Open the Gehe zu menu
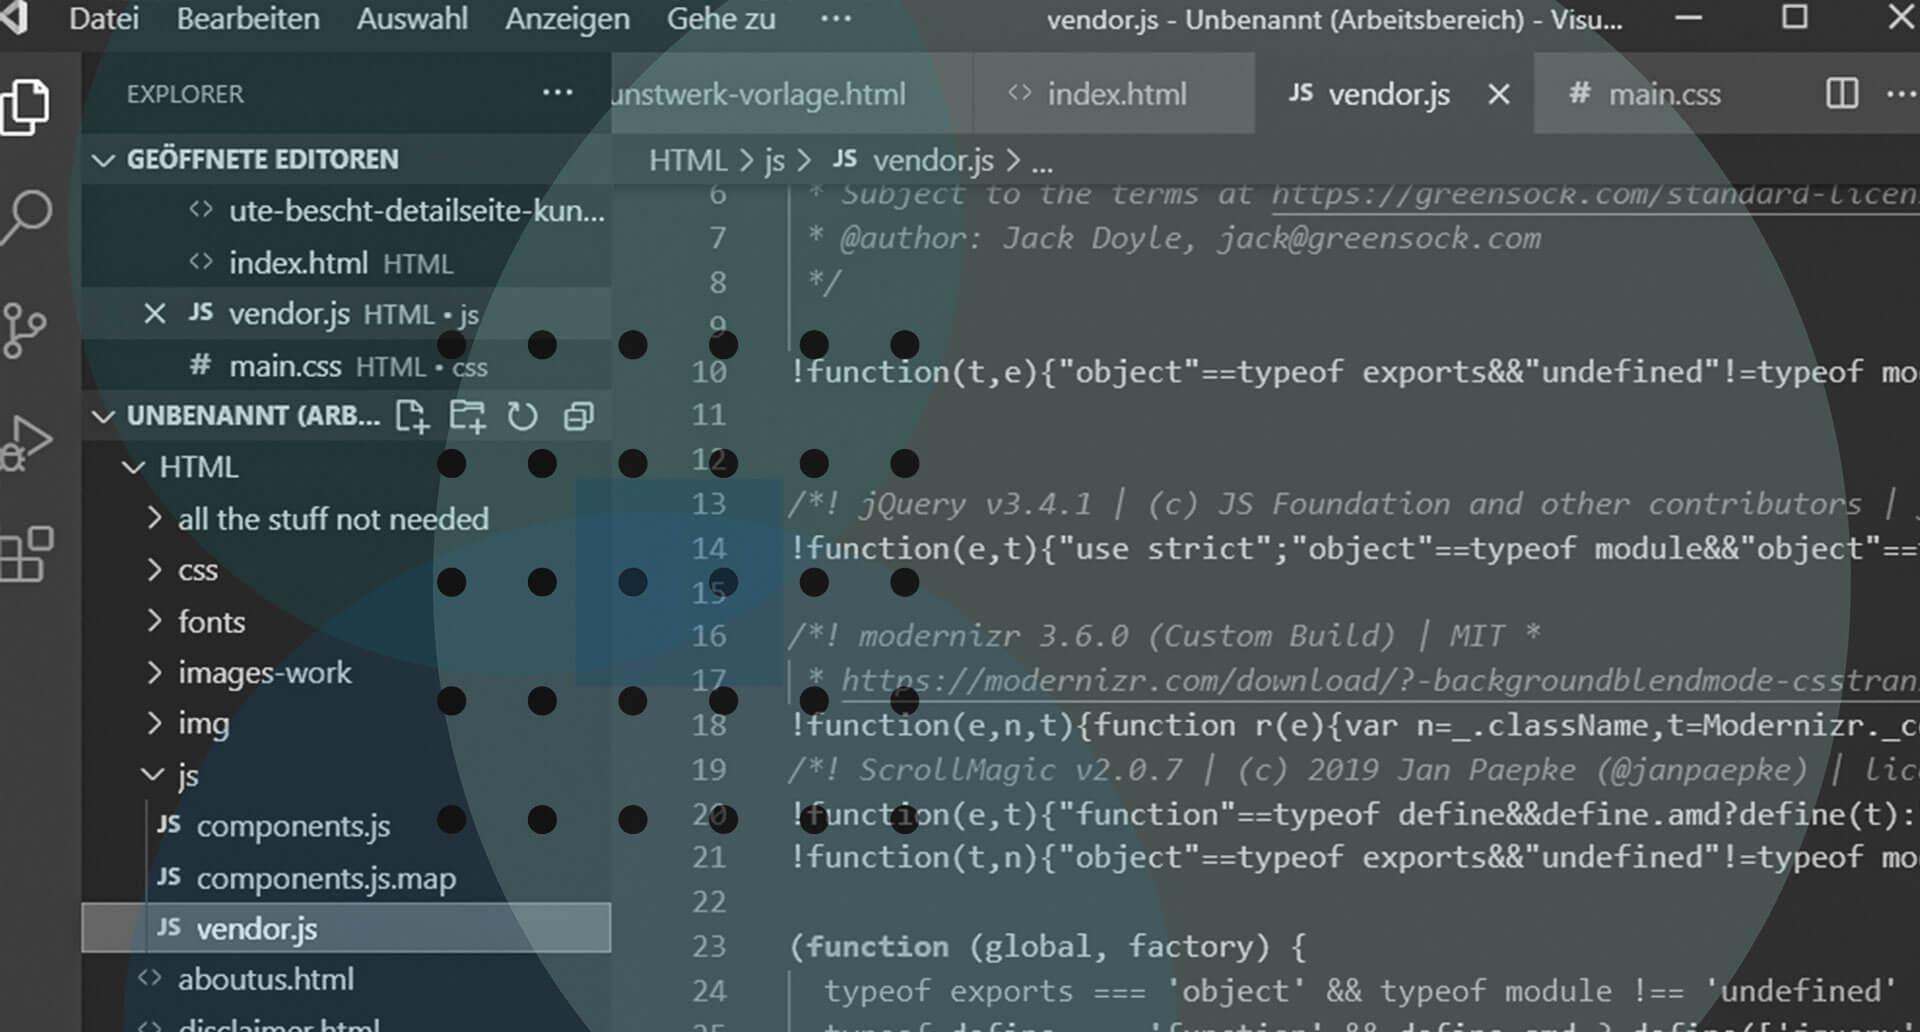1920x1032 pixels. pos(721,18)
